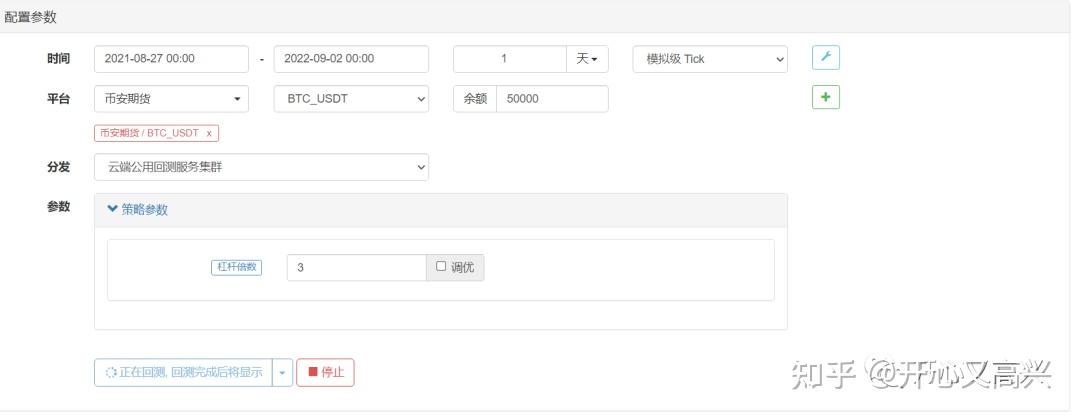This screenshot has width=1080, height=419.
Task: Remove the 币安期货 / BTC_USDT tag via x
Action: tap(209, 132)
